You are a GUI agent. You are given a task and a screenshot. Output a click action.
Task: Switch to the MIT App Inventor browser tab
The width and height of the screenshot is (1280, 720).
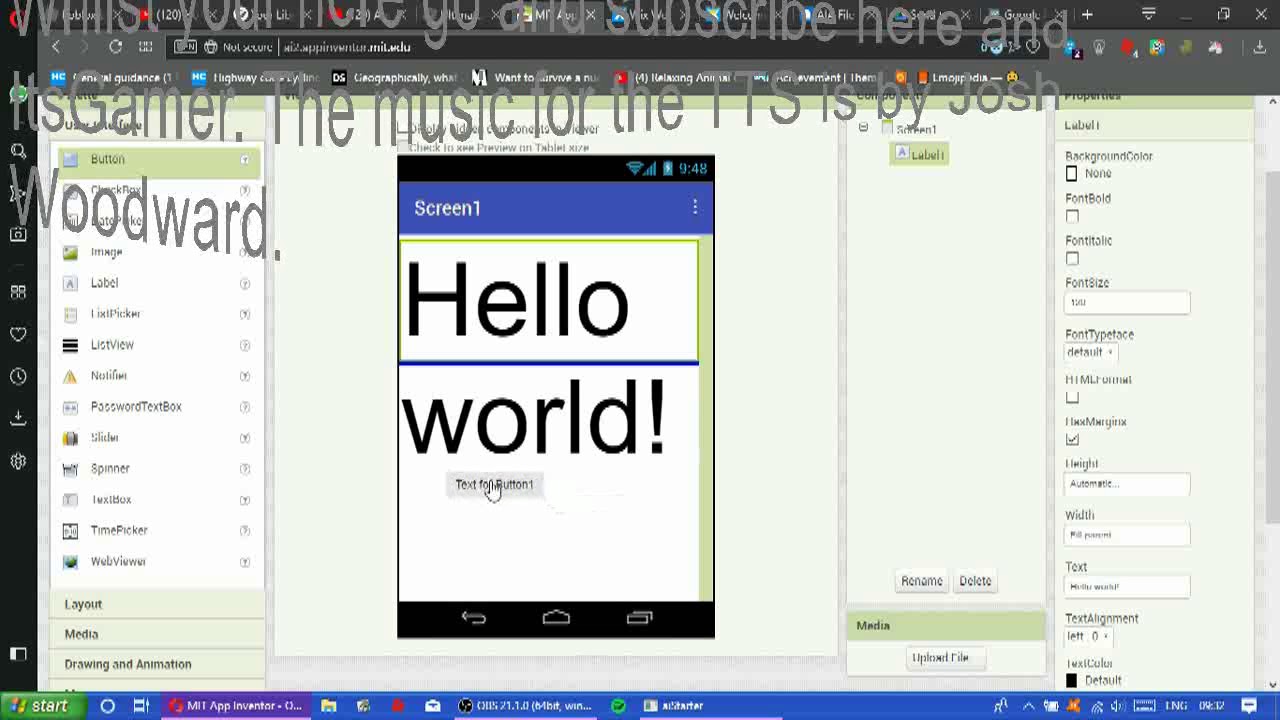point(556,15)
